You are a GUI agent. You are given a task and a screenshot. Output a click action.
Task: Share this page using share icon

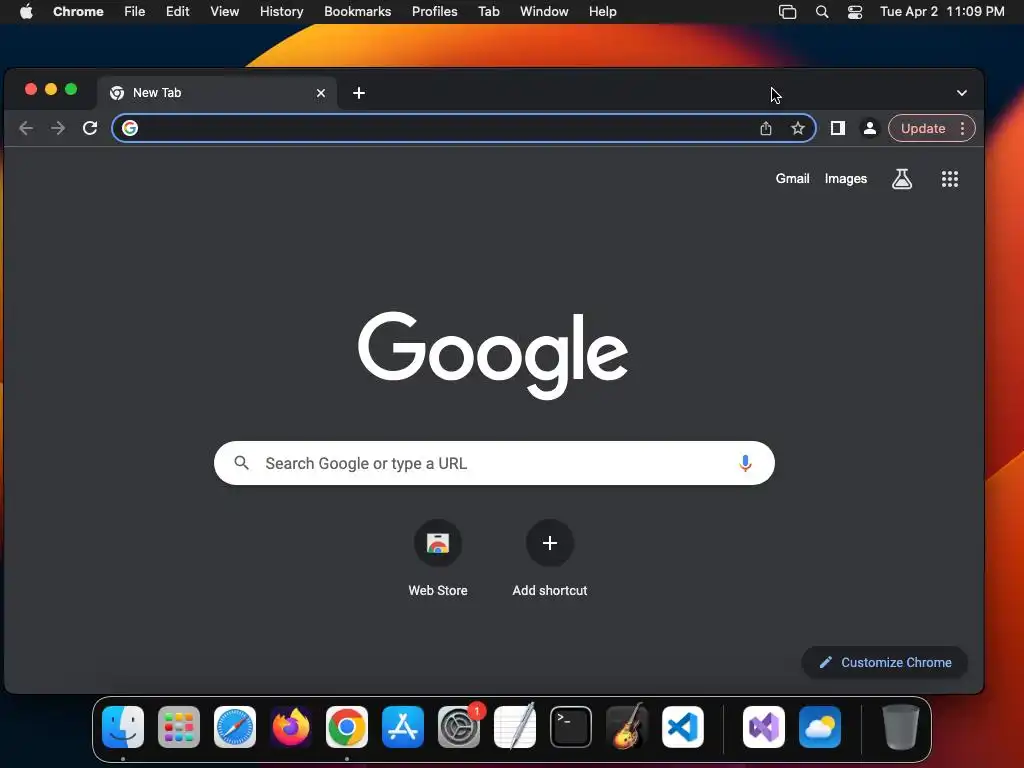(766, 128)
